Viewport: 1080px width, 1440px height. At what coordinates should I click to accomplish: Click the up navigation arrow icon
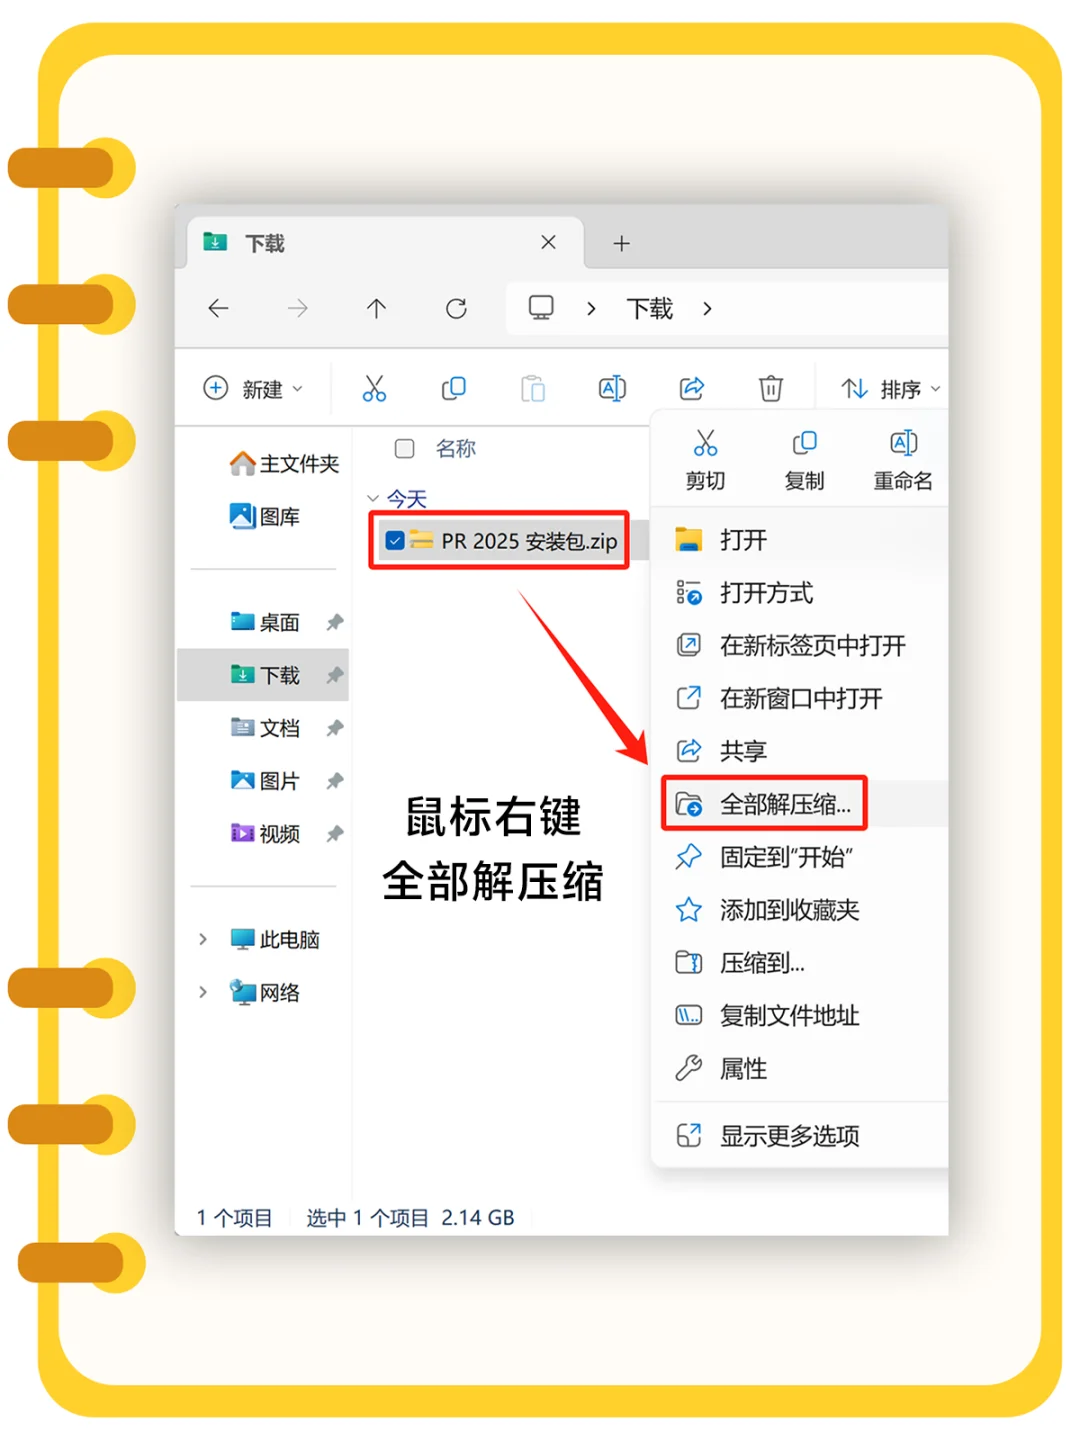click(x=377, y=309)
